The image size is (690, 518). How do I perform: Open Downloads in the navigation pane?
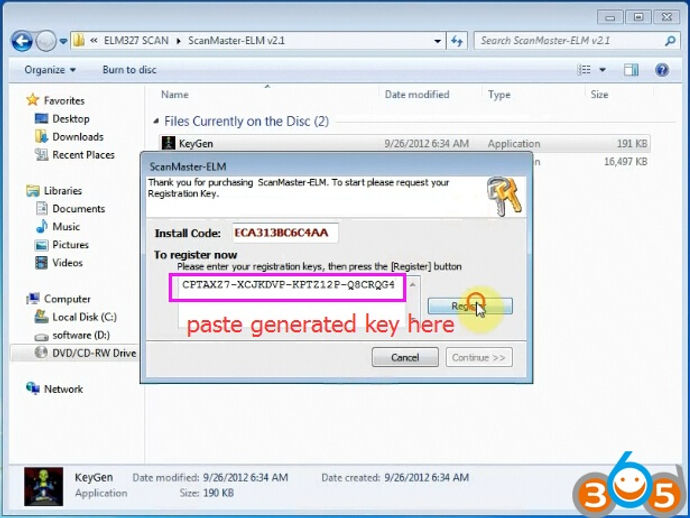78,137
